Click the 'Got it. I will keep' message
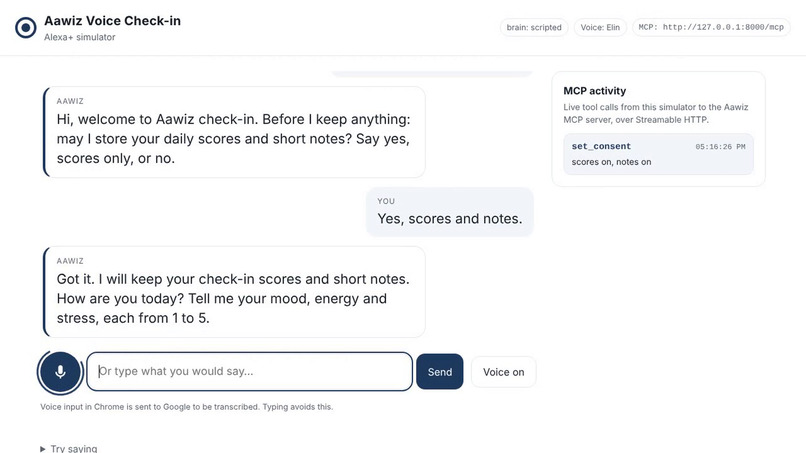This screenshot has width=806, height=453. [234, 292]
